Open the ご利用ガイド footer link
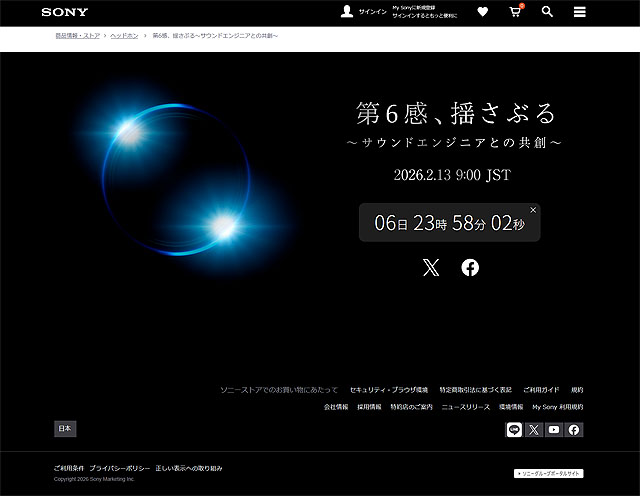Viewport: 640px width, 496px height. point(541,389)
